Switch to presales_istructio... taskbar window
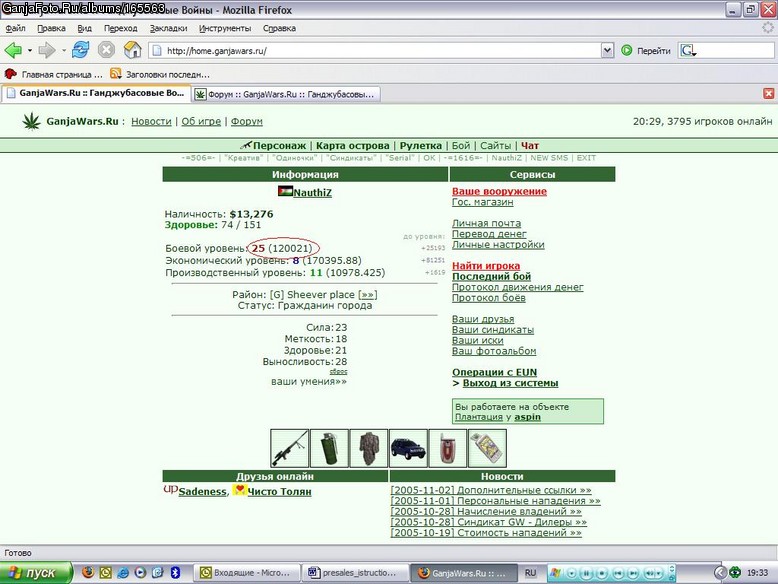 [355, 573]
